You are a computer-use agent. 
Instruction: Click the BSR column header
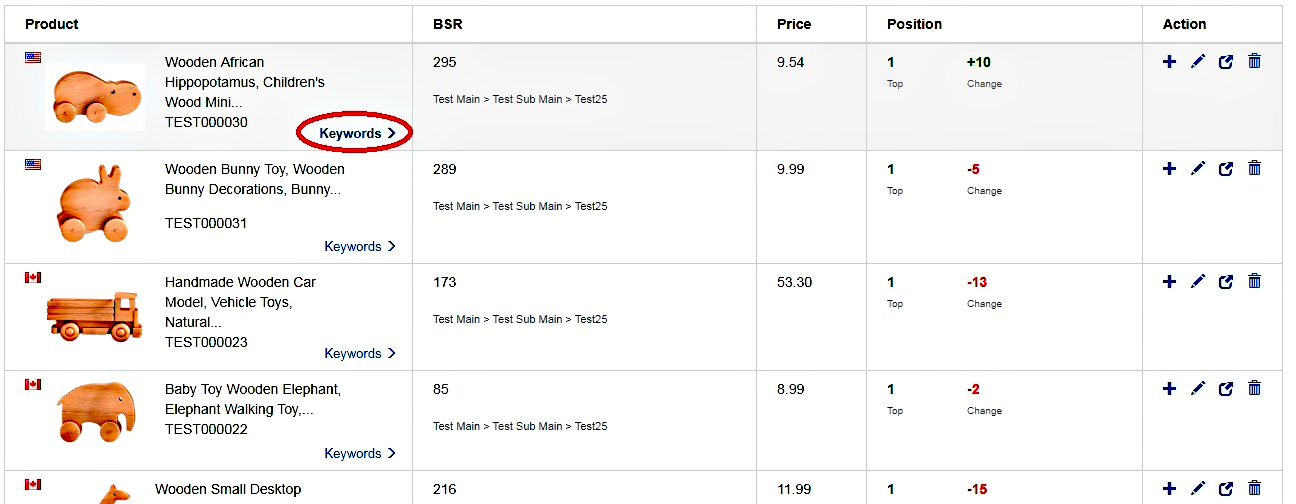pyautogui.click(x=448, y=24)
